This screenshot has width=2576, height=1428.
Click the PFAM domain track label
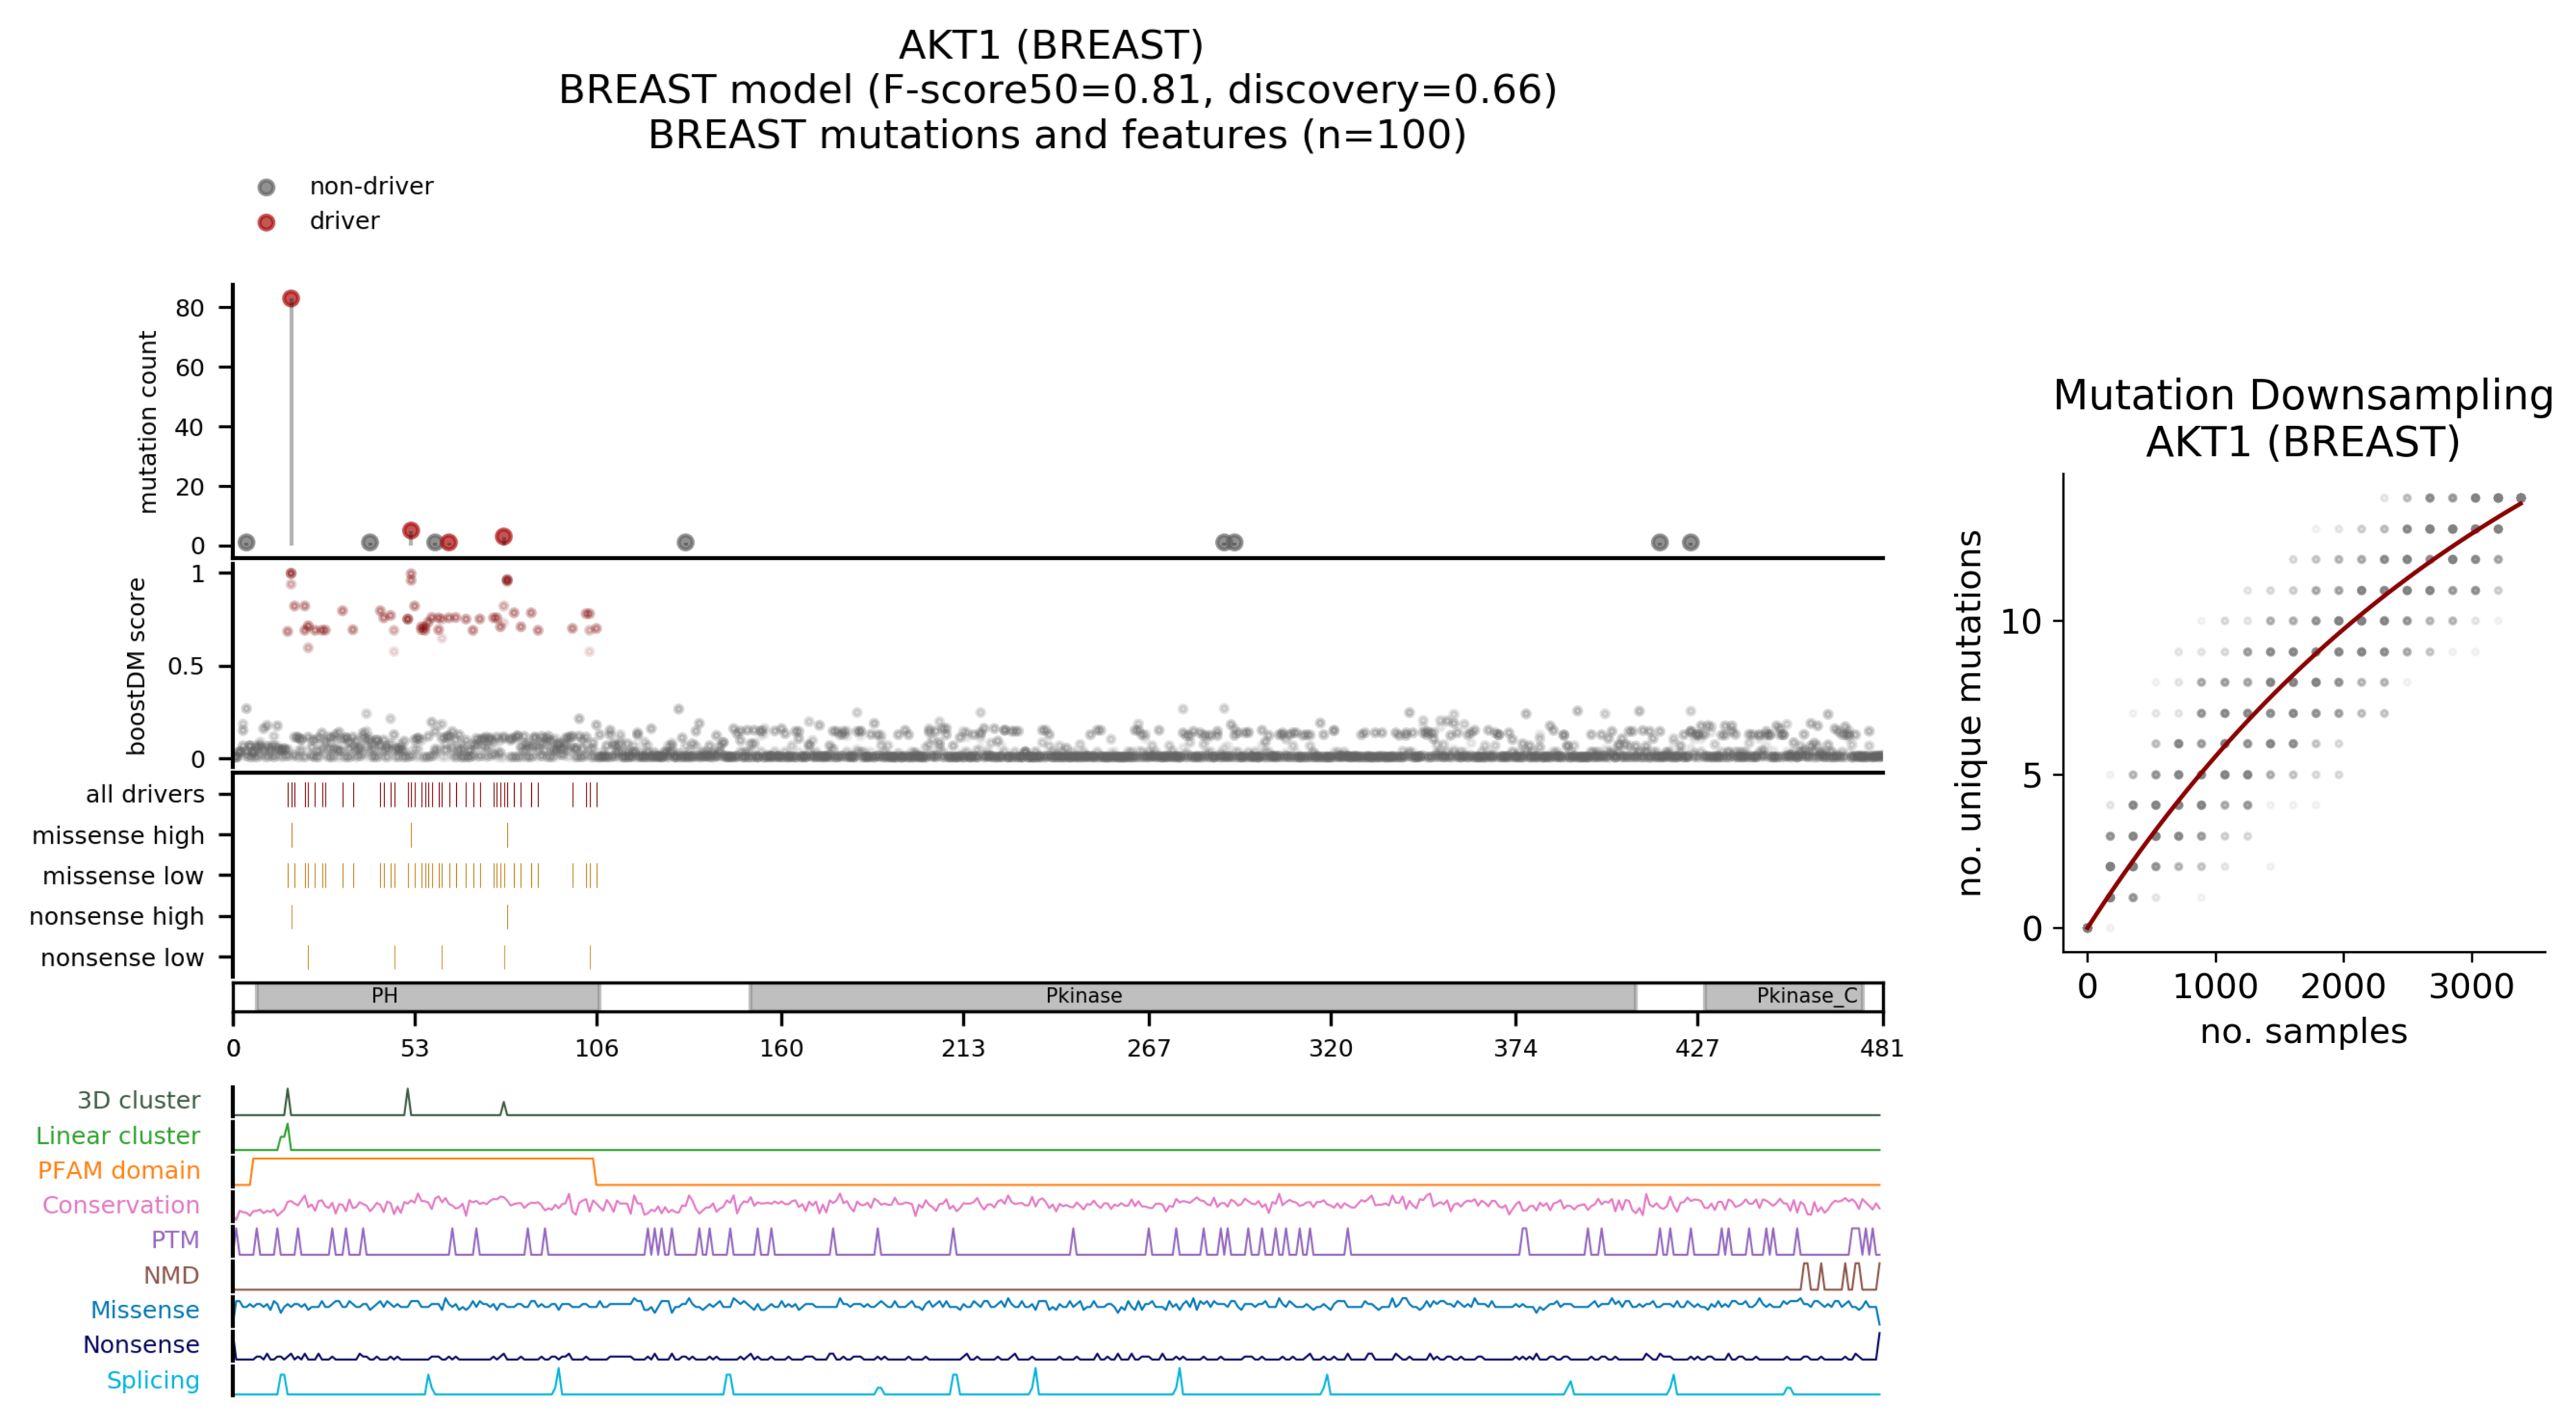119,1170
